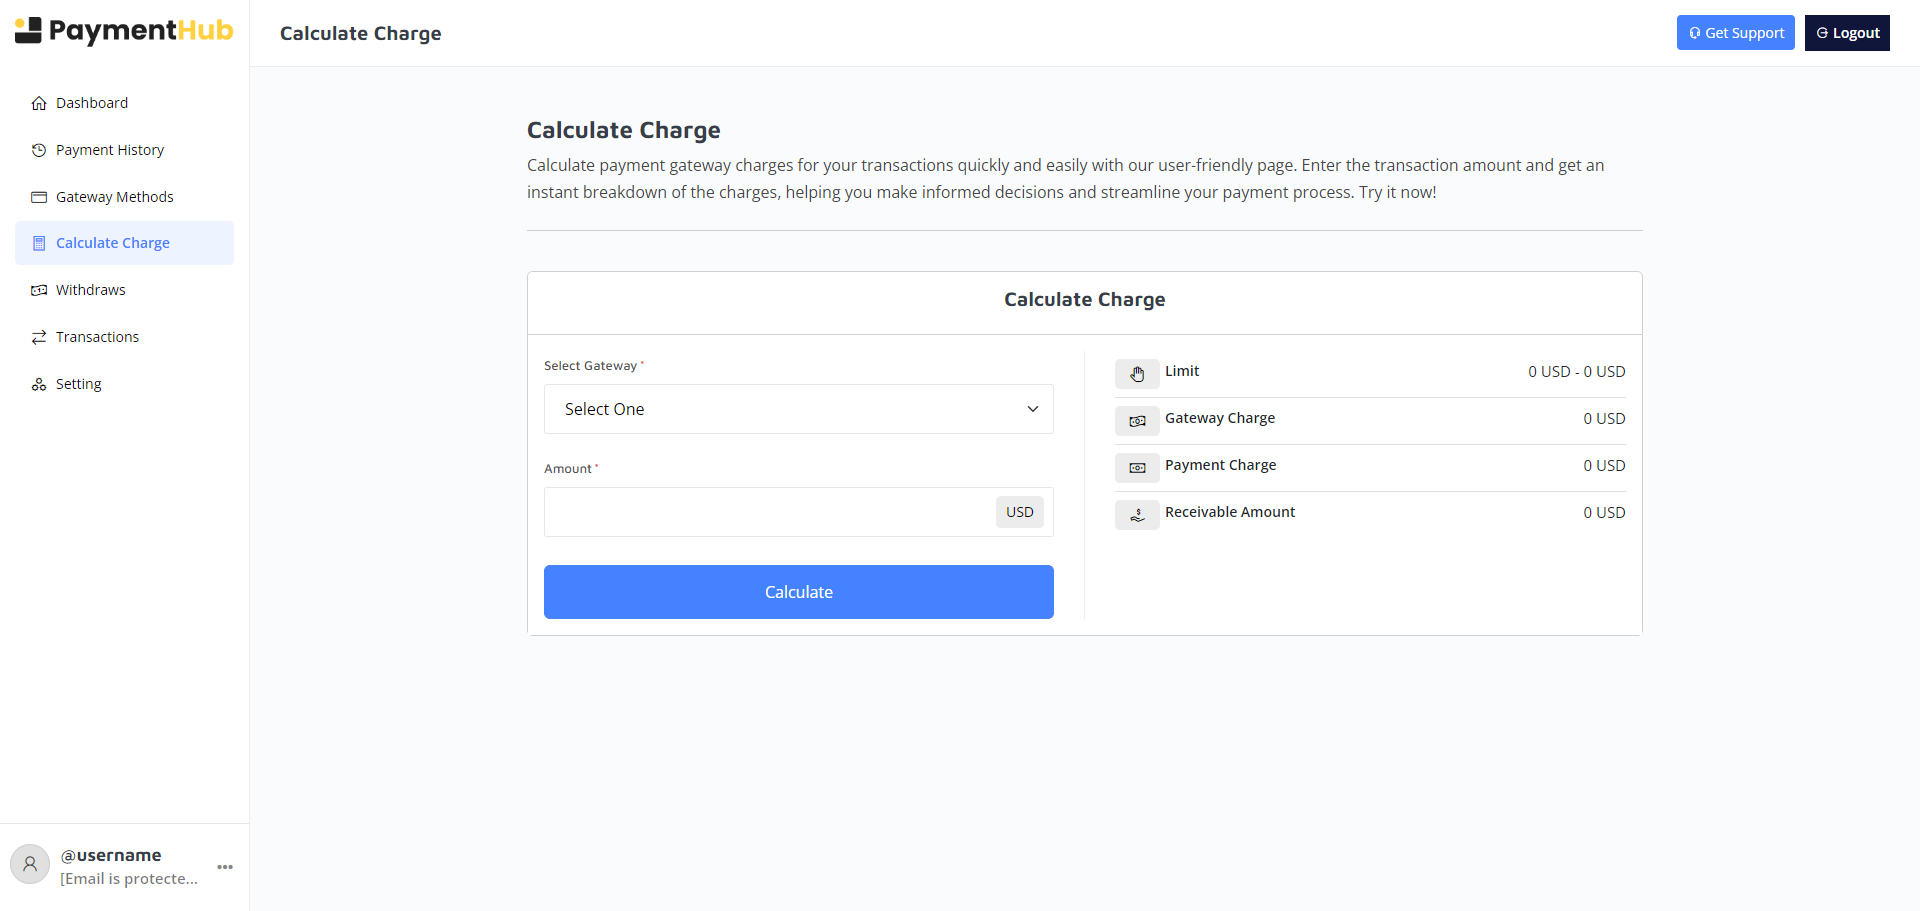
Task: Click the Logout button
Action: click(1846, 32)
